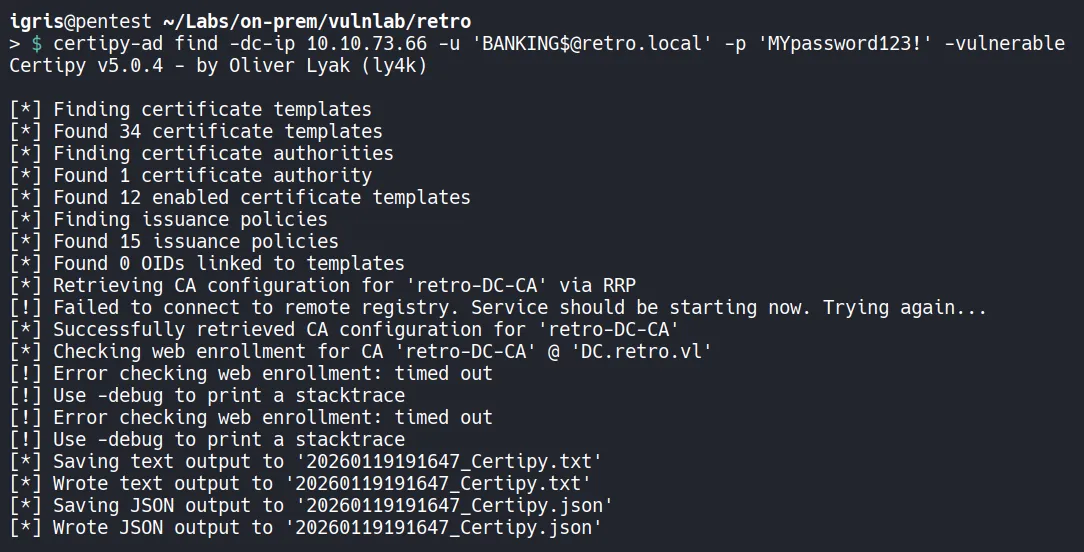Image resolution: width=1084 pixels, height=552 pixels.
Task: Click the 'Found 1 certificate authority' line
Action: (212, 175)
